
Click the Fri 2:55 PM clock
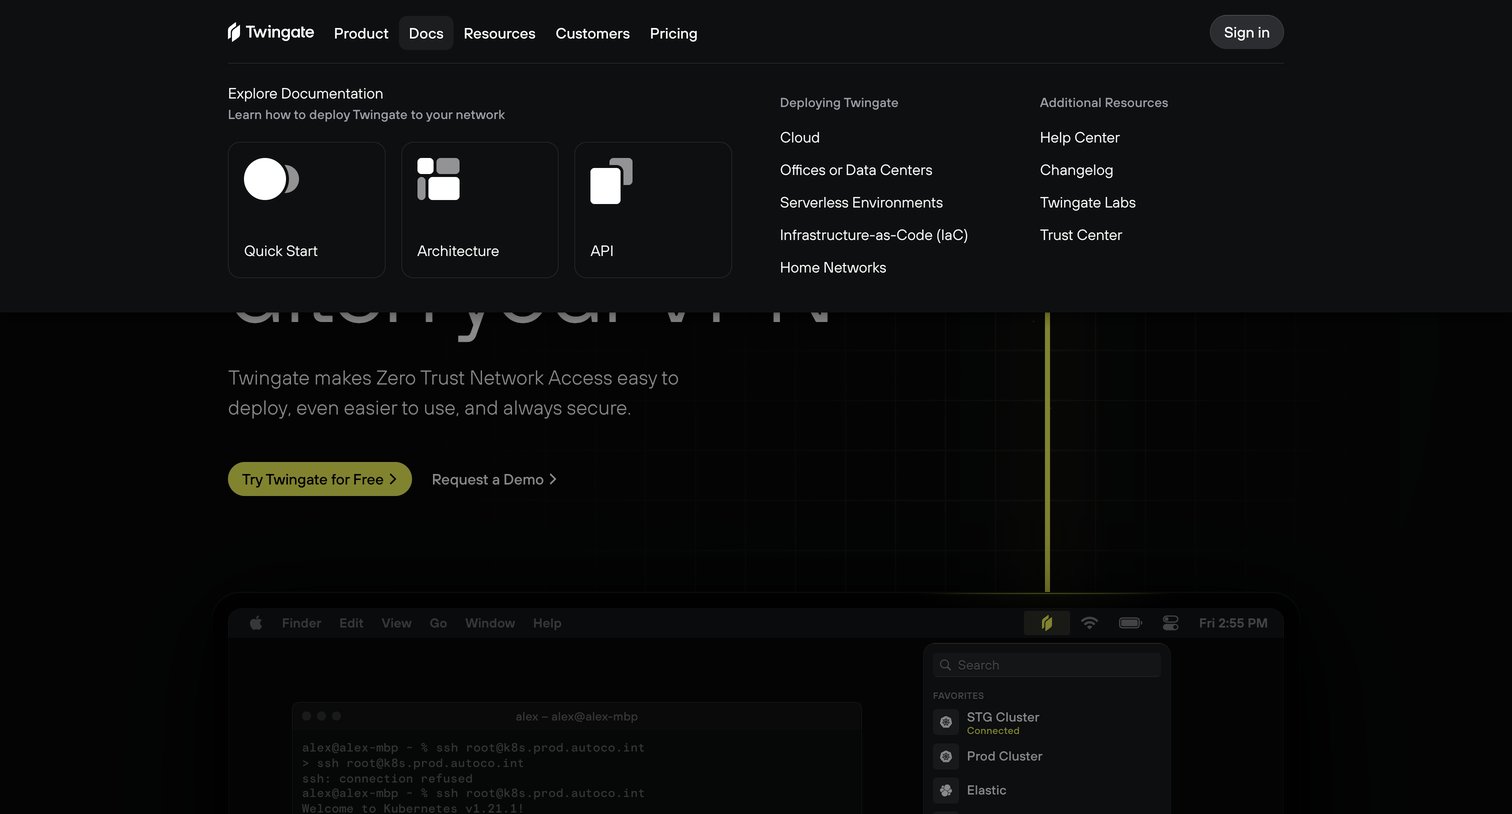(1233, 623)
